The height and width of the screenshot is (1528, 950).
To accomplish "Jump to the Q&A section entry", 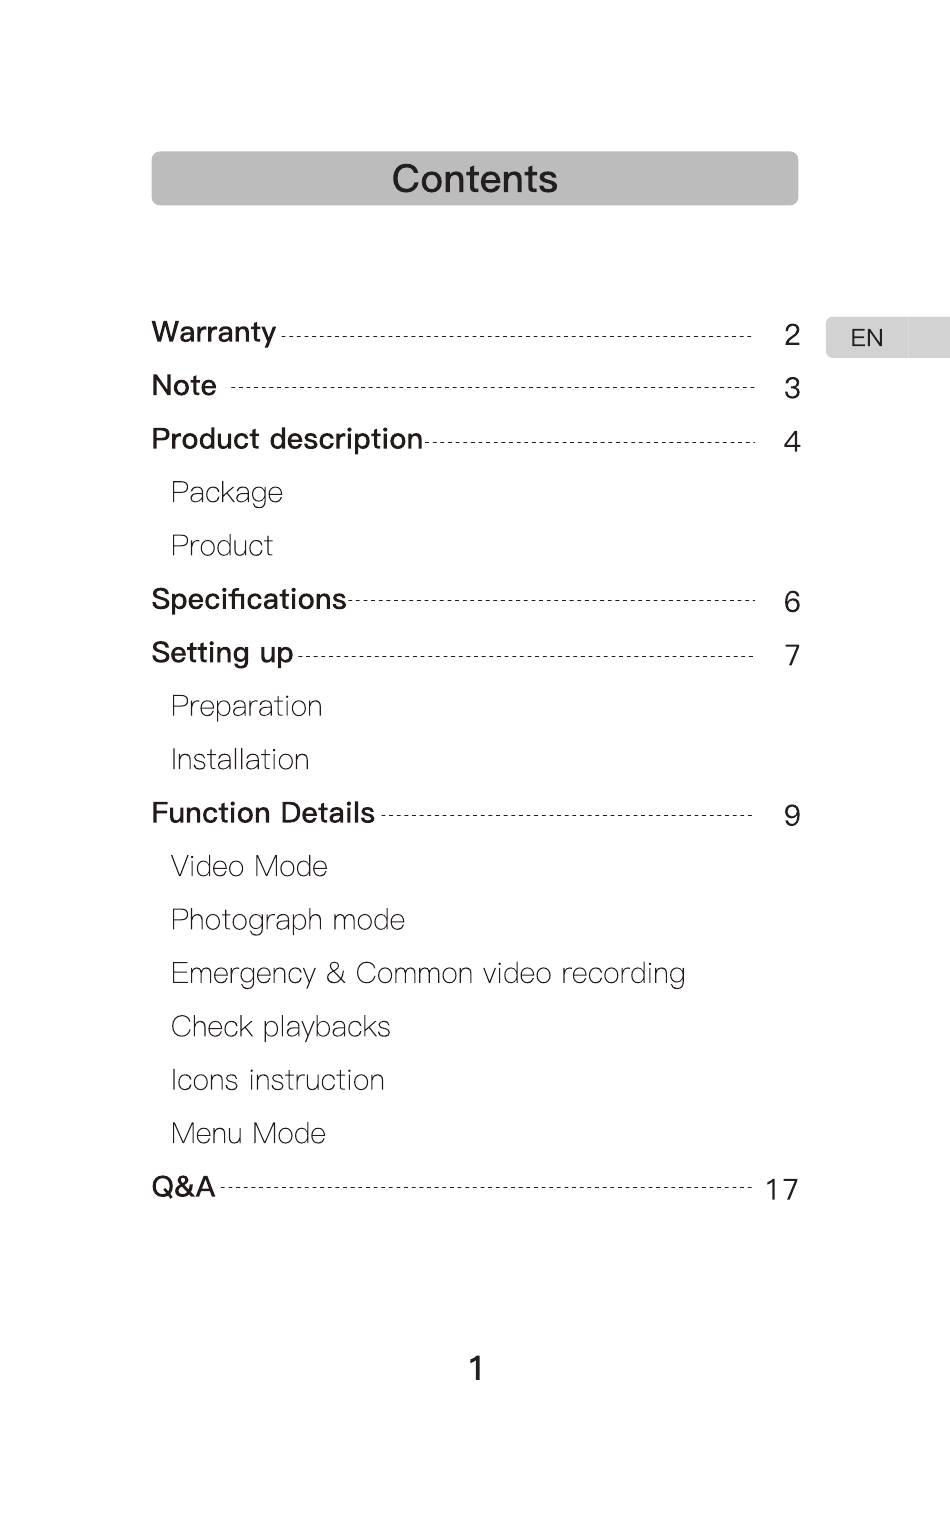I will point(184,1187).
